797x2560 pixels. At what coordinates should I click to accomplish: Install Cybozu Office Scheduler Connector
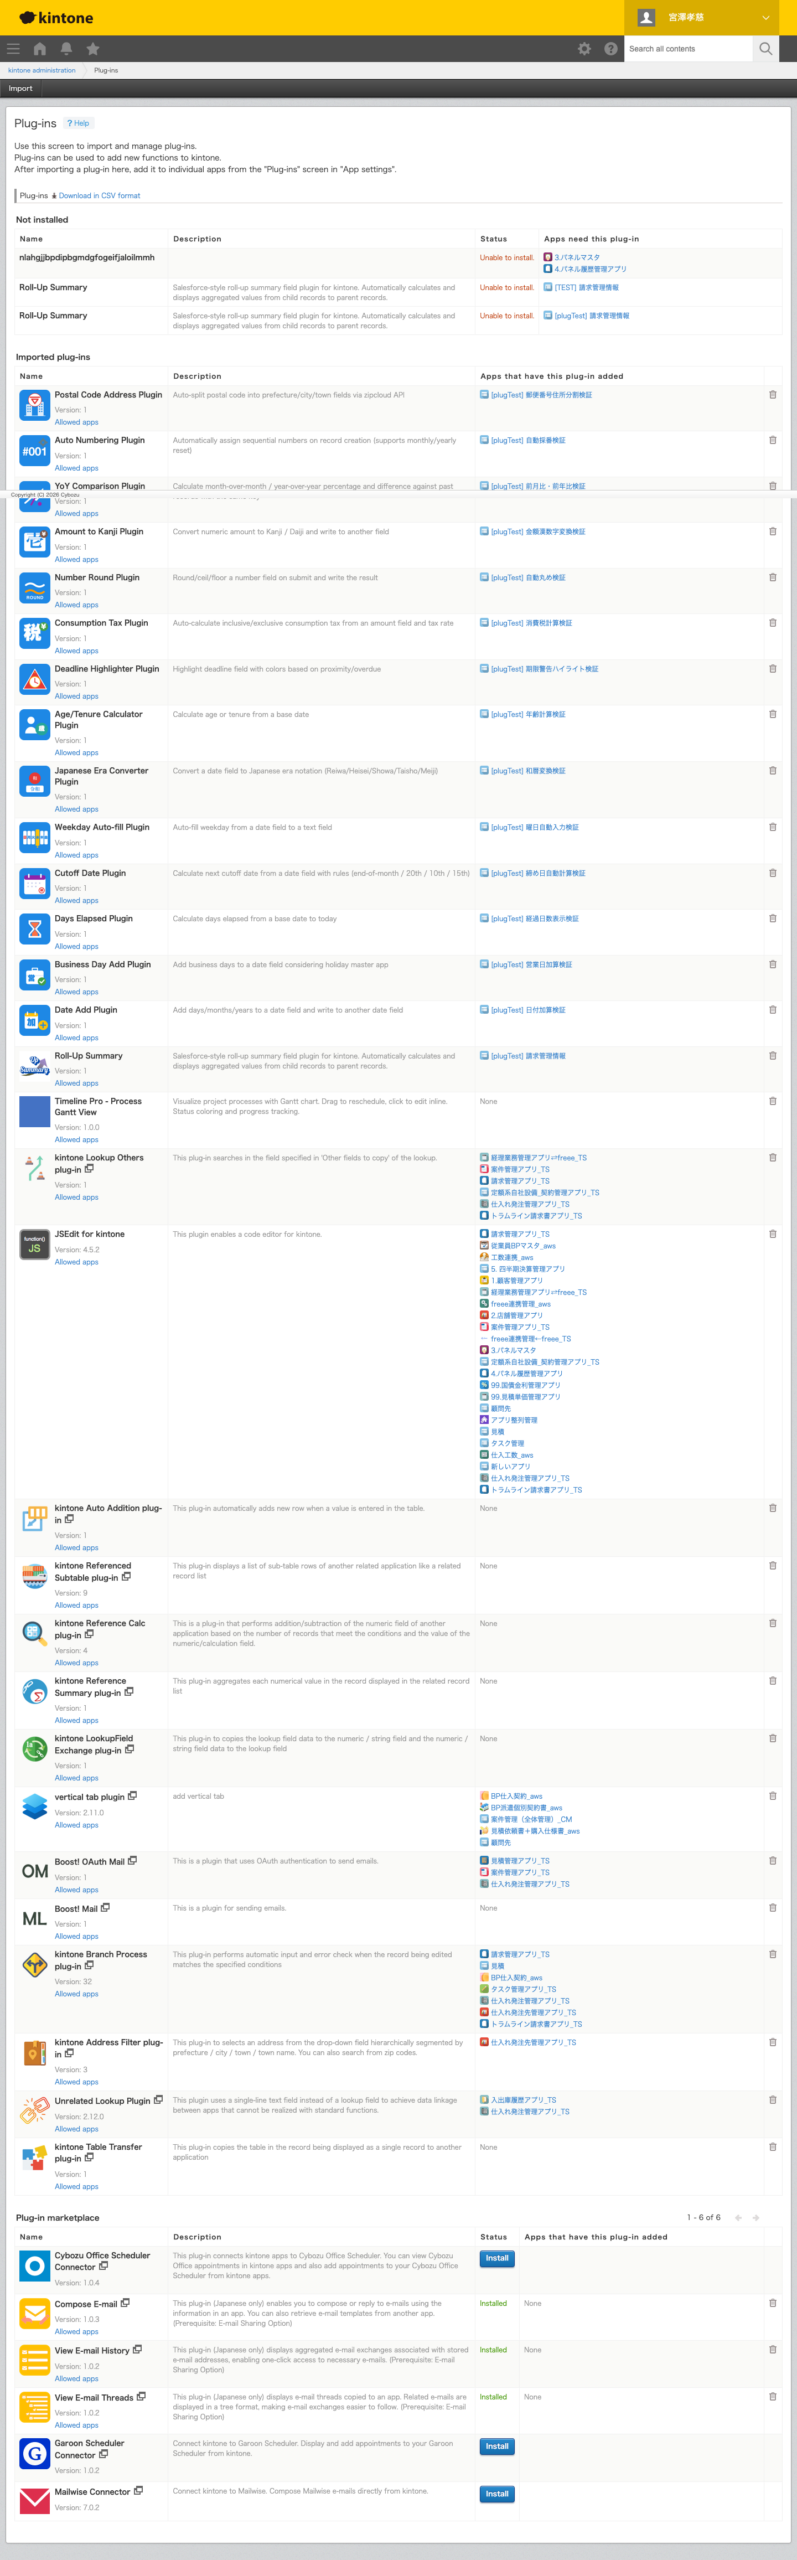[x=497, y=2258]
